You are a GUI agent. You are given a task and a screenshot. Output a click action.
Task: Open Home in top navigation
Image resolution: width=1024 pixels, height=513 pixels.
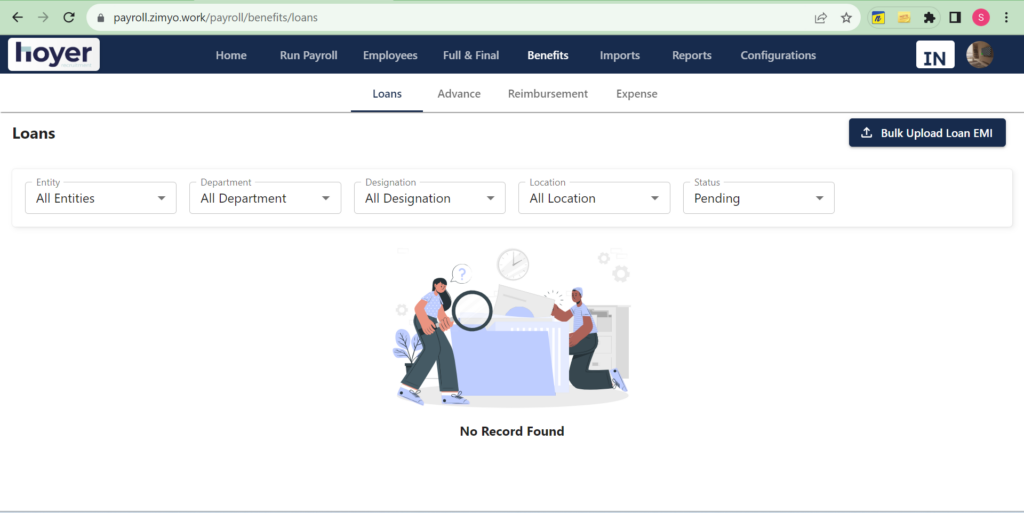(231, 55)
